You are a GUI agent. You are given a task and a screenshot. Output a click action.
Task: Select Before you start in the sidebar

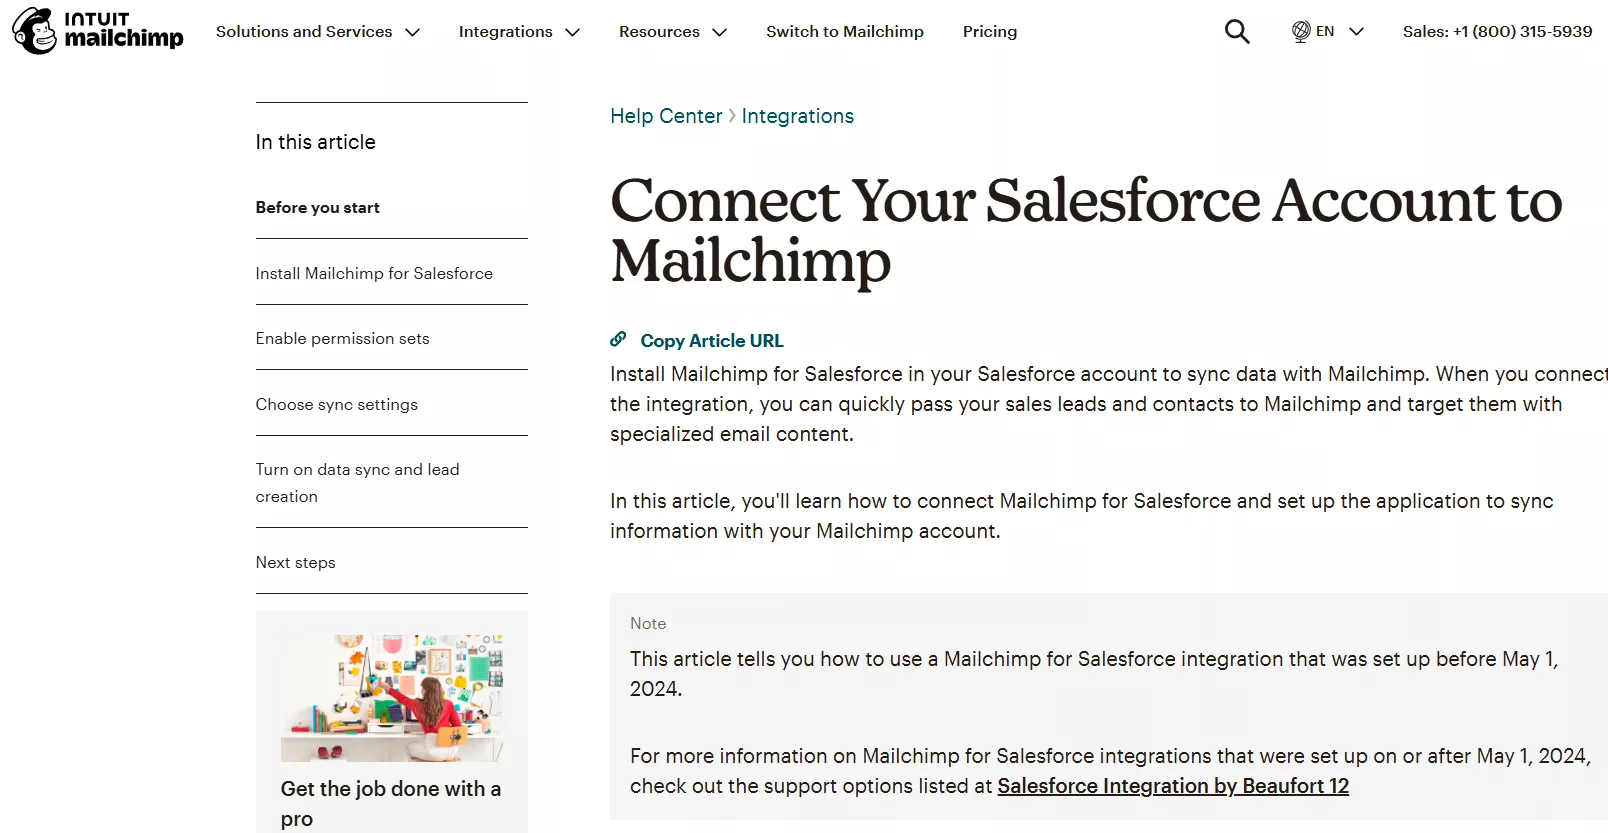[x=317, y=207]
